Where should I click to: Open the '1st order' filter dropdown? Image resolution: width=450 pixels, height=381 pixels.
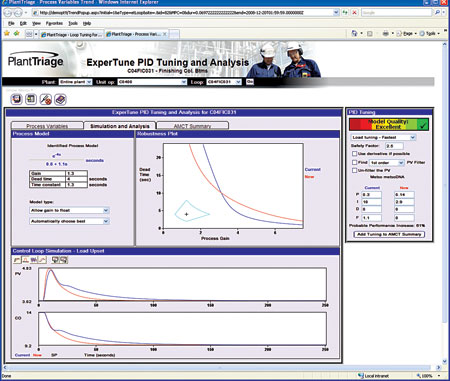tap(387, 163)
